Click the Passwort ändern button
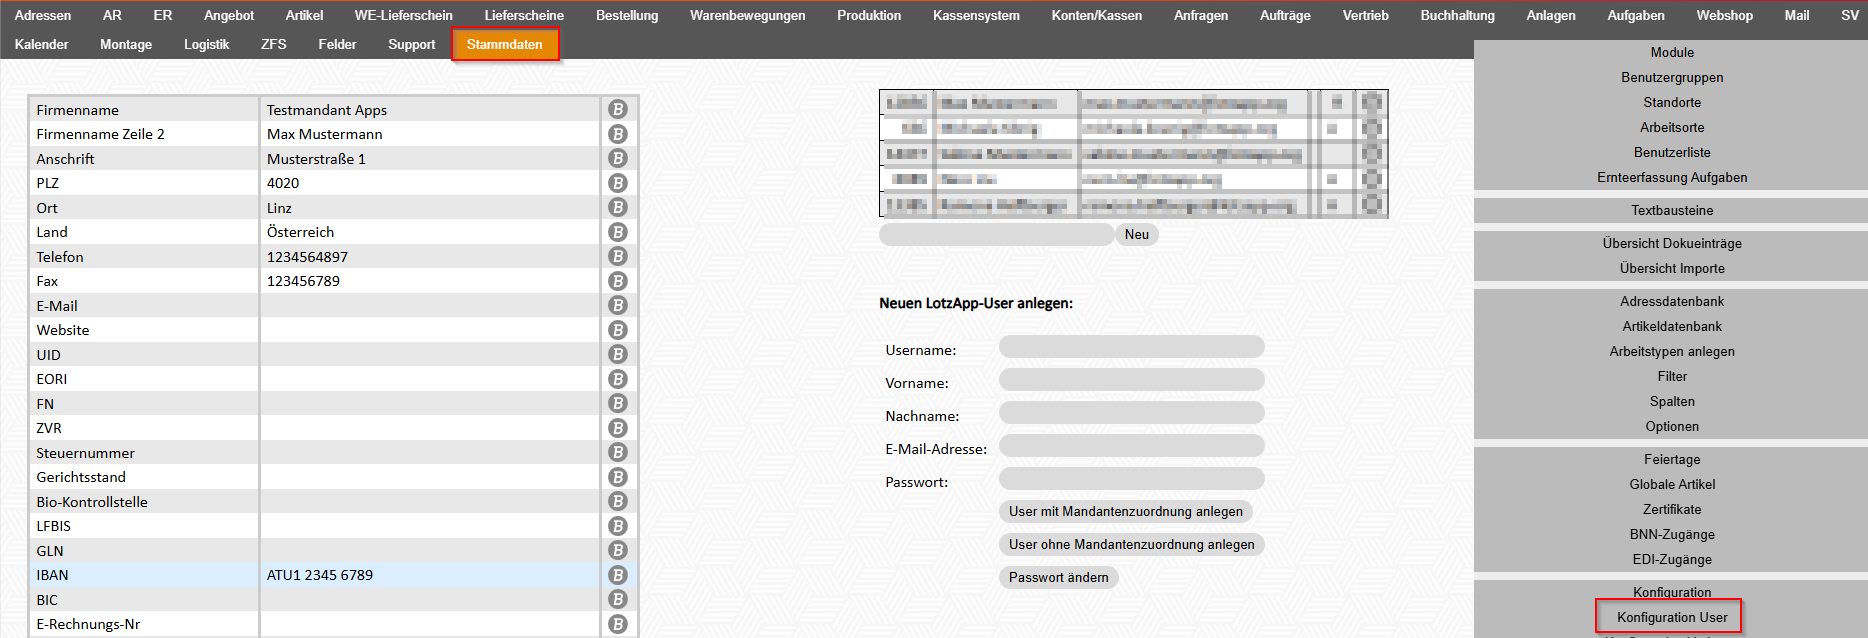Image resolution: width=1868 pixels, height=638 pixels. click(1059, 577)
